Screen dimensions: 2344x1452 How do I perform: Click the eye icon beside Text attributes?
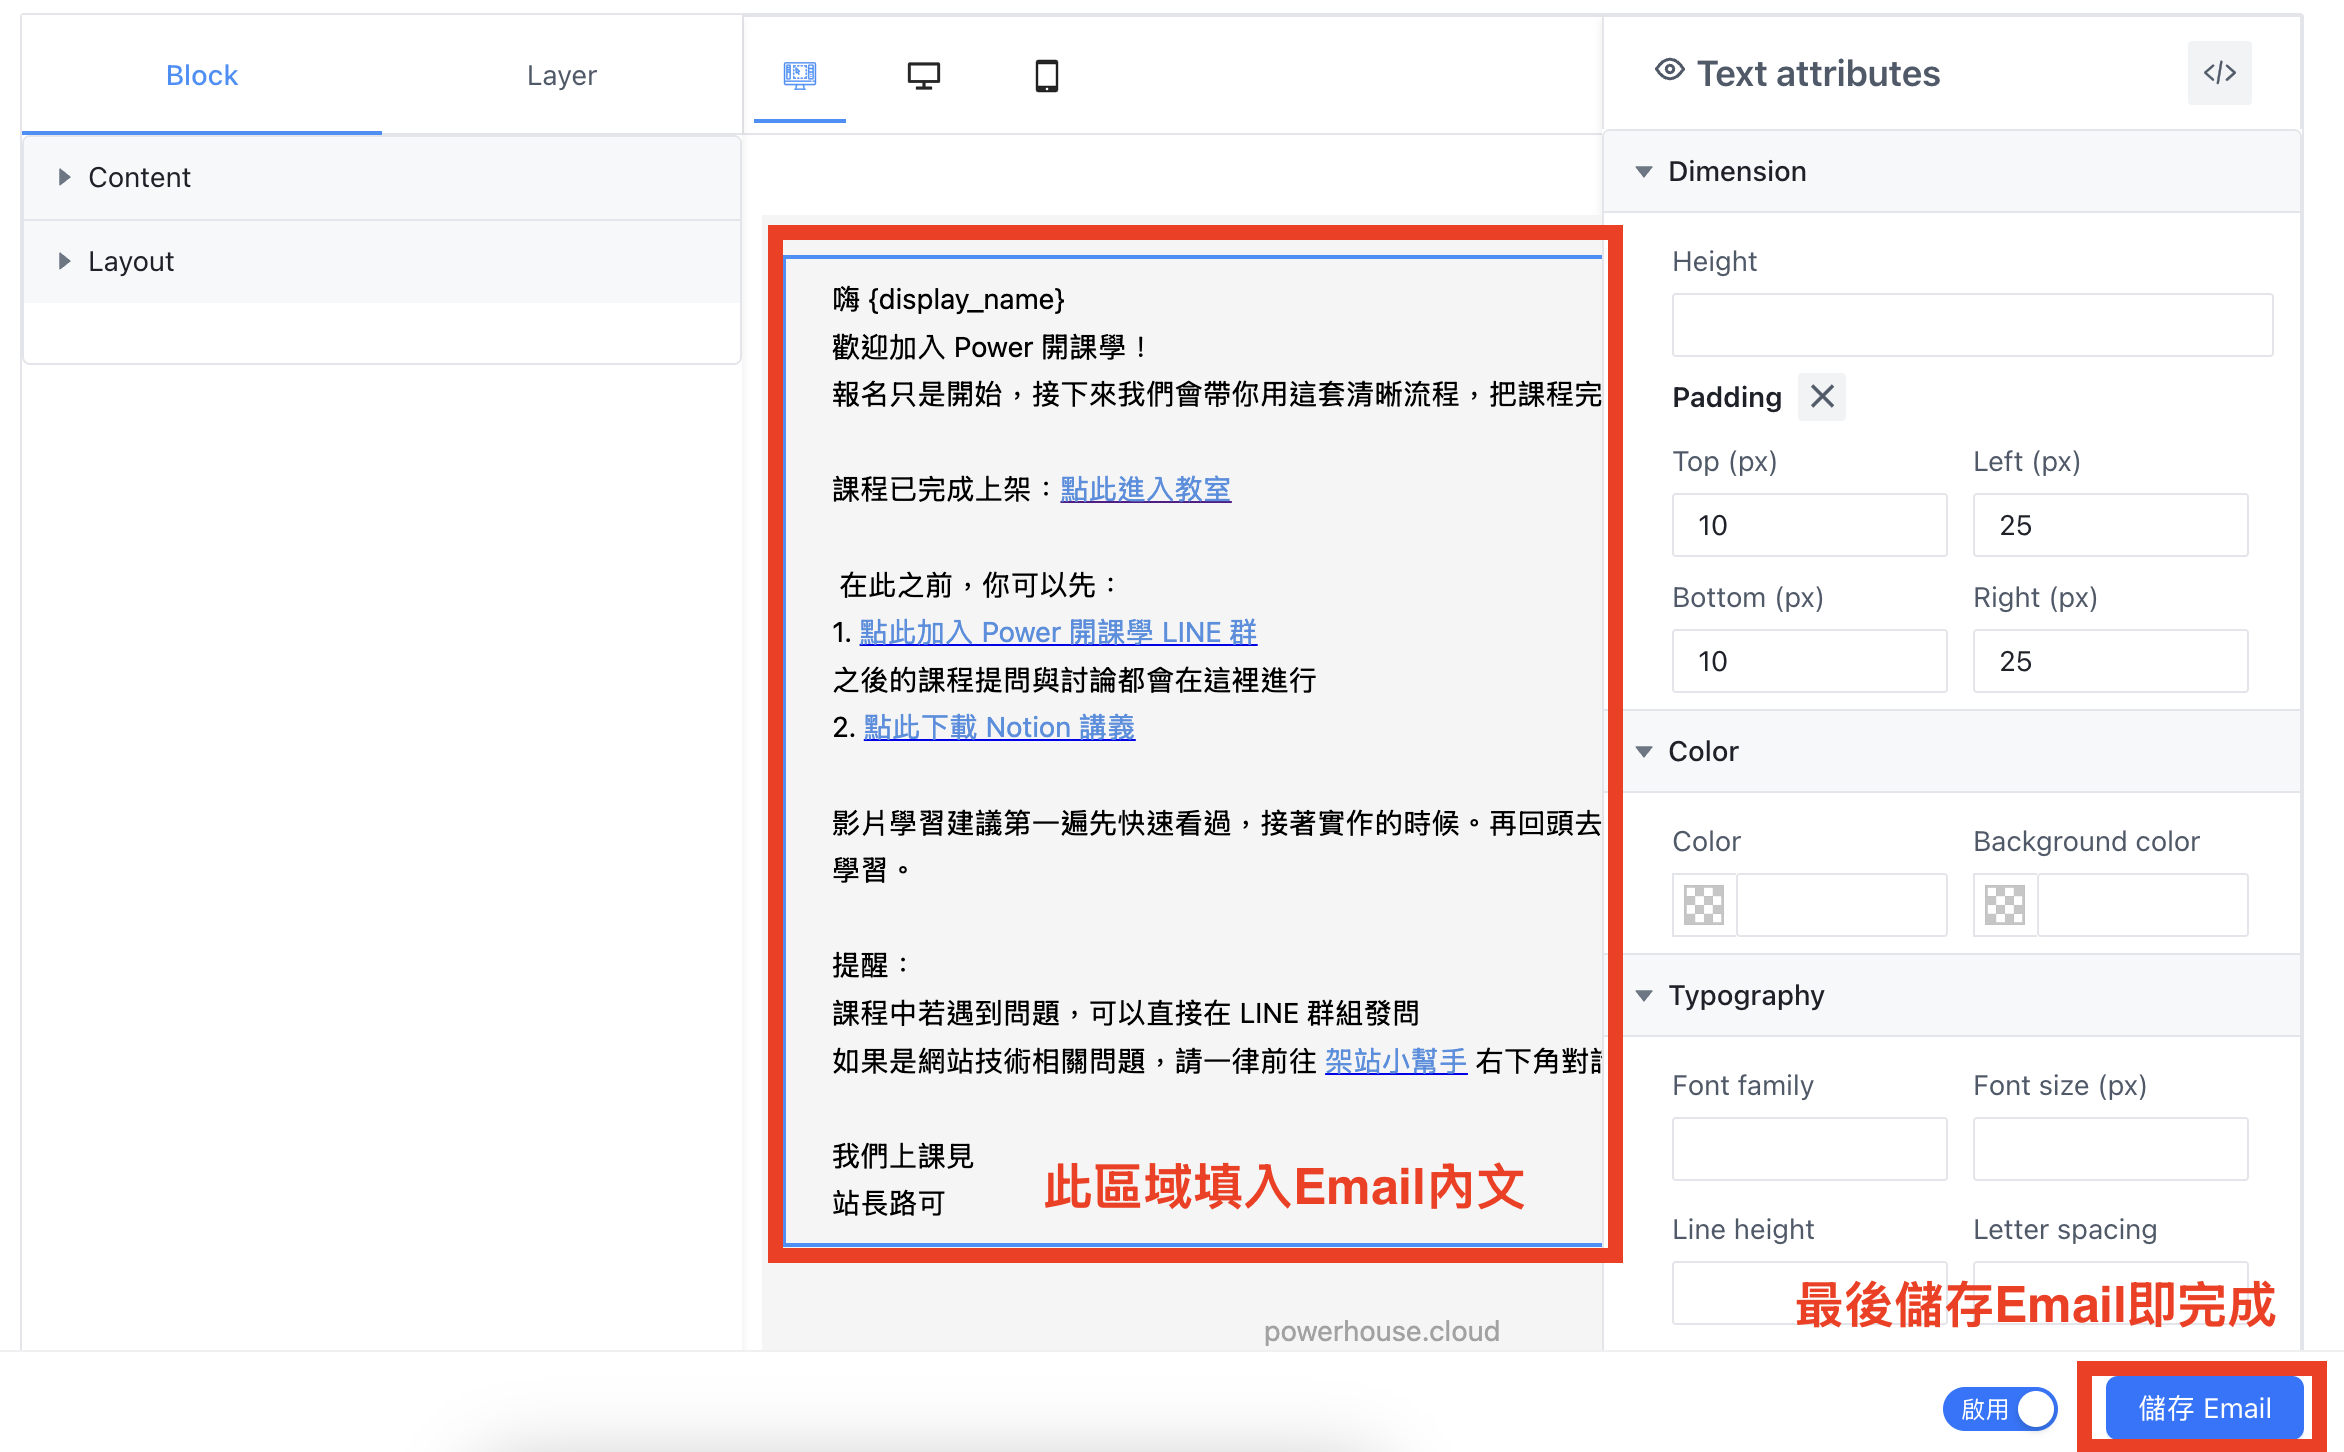point(1668,71)
